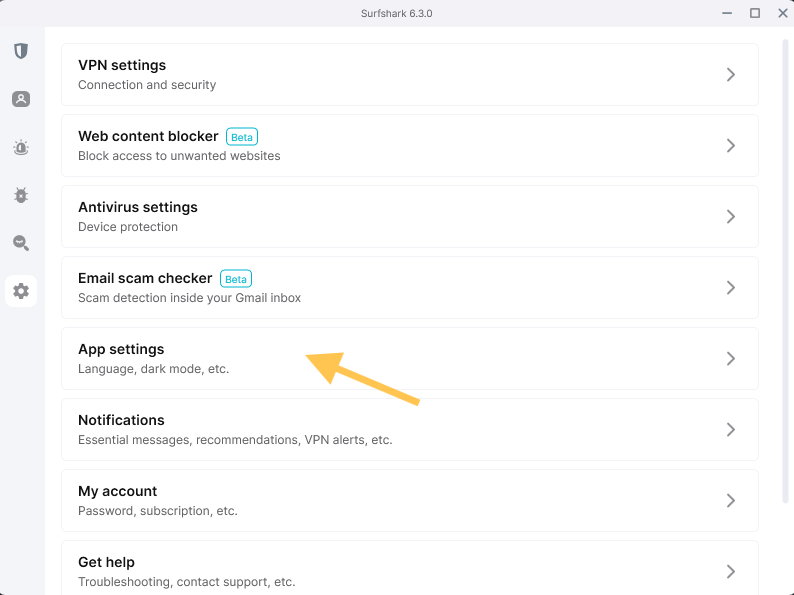
Task: Click the chevron on the Notifications row
Action: (x=731, y=429)
